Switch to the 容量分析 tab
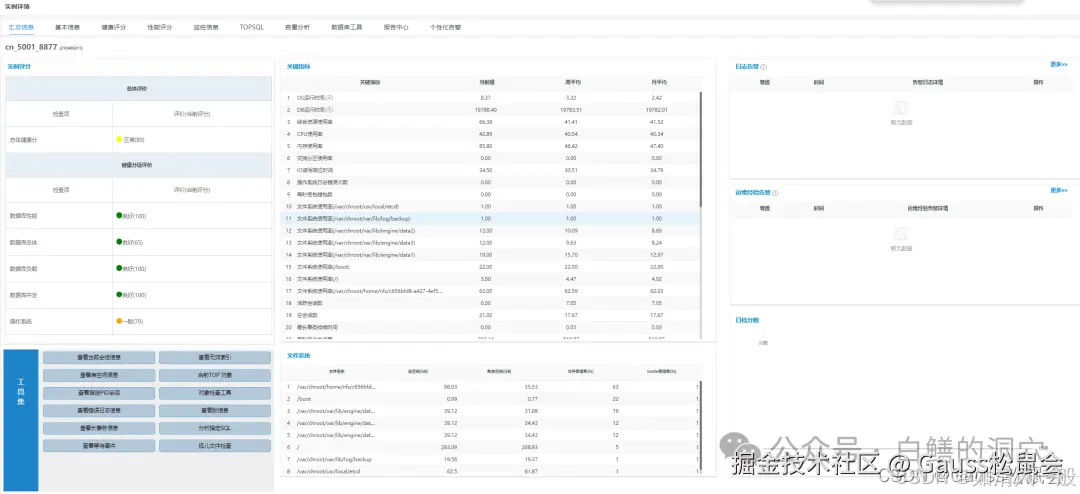 pyautogui.click(x=298, y=28)
